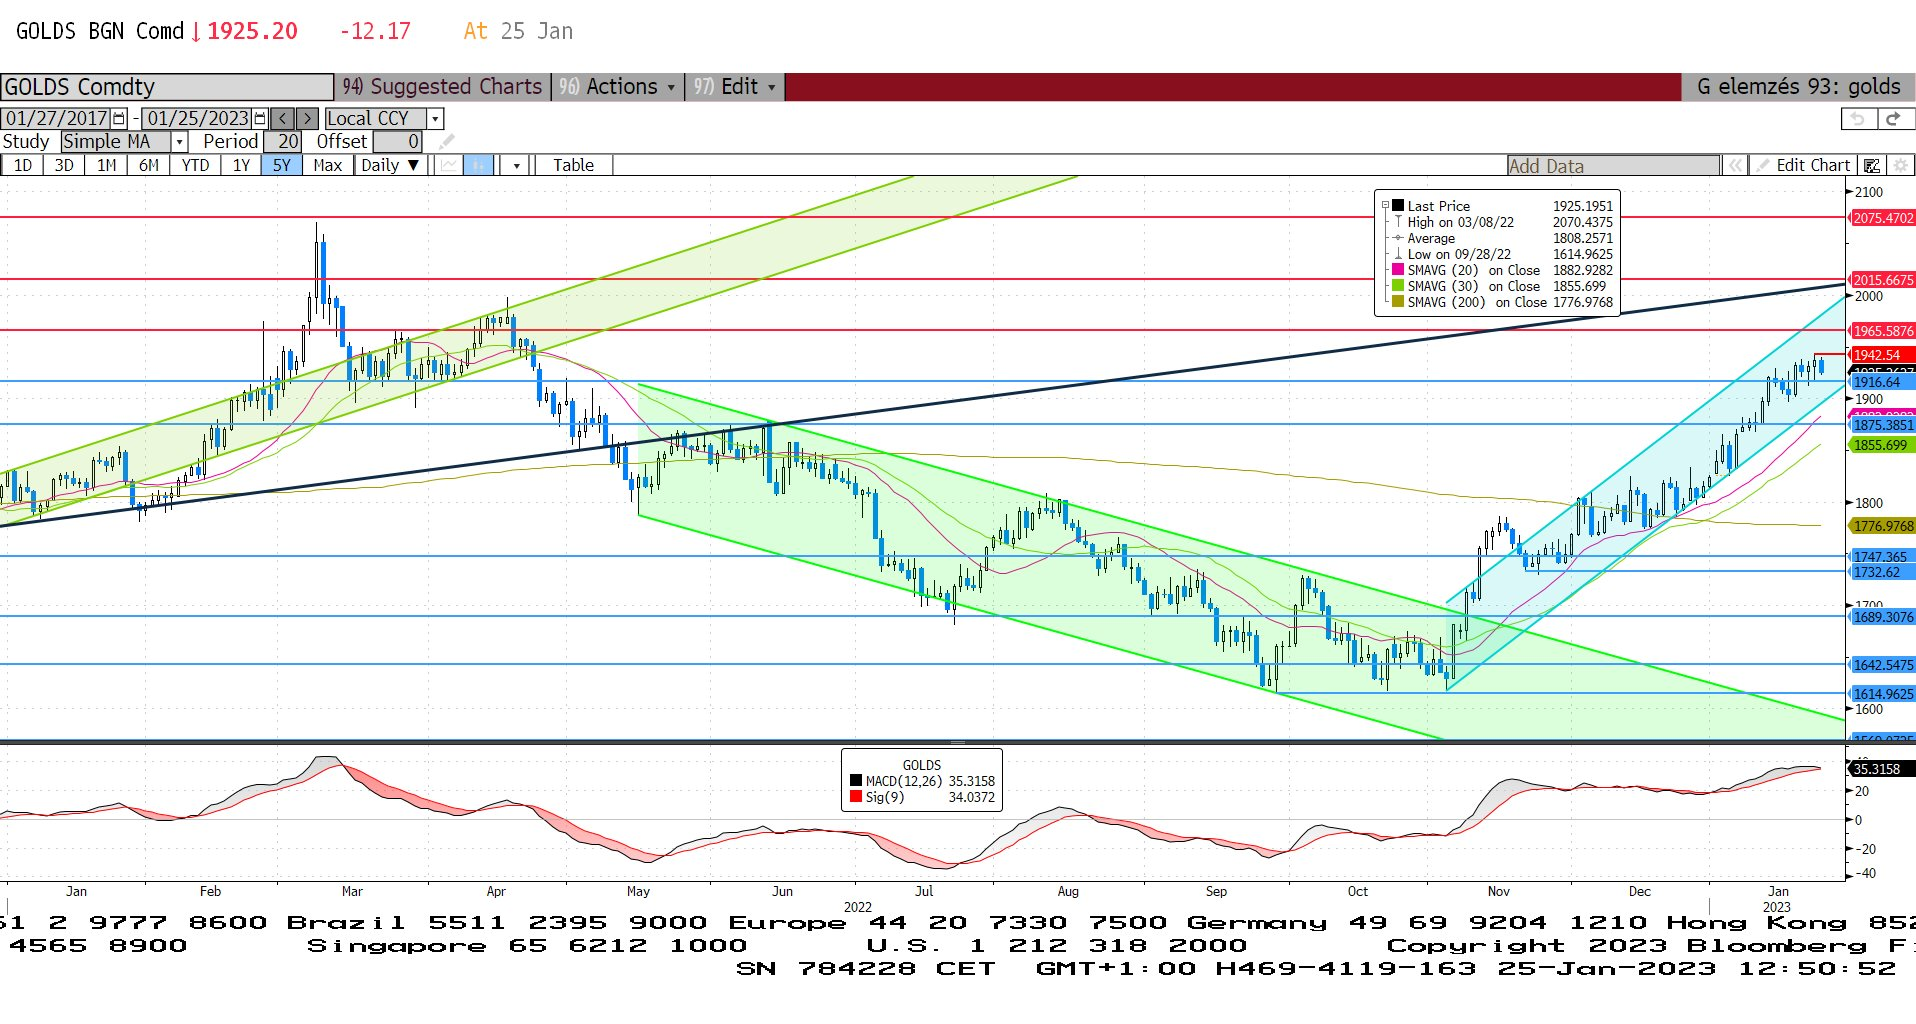The width and height of the screenshot is (1916, 1024).
Task: Click the 2075.4702 red price level label
Action: point(1882,218)
